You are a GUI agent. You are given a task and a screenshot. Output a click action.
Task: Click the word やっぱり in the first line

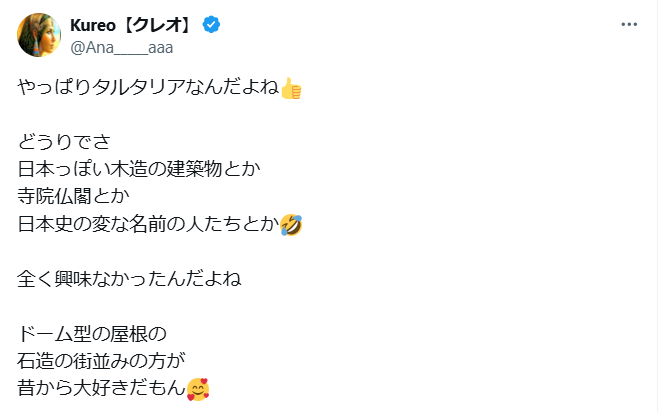point(55,89)
